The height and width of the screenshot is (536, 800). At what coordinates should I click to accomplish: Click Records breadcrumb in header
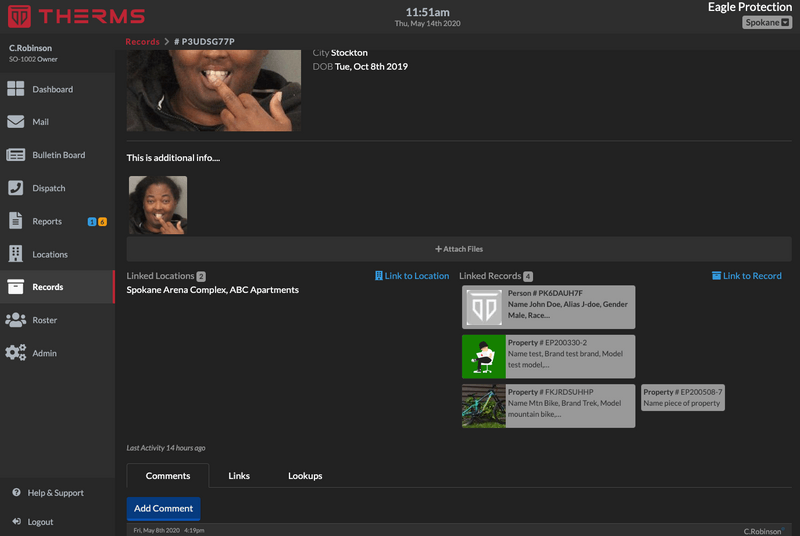143,42
